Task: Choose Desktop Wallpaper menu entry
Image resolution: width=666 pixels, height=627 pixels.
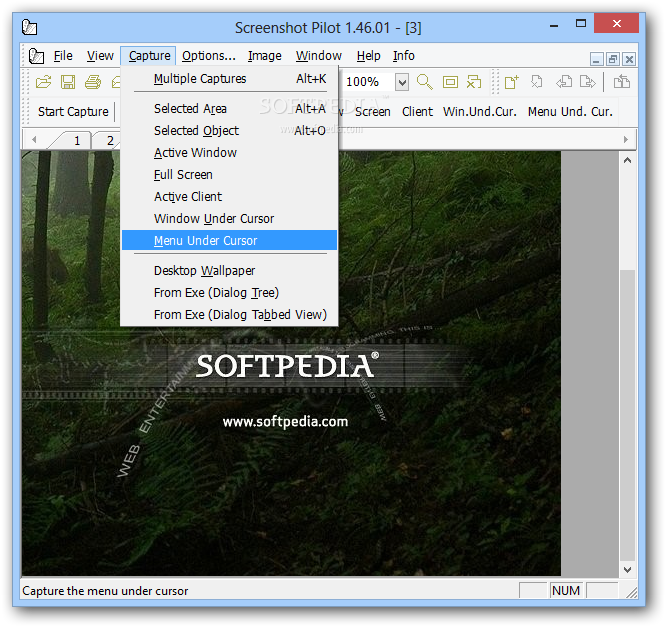Action: pos(229,271)
